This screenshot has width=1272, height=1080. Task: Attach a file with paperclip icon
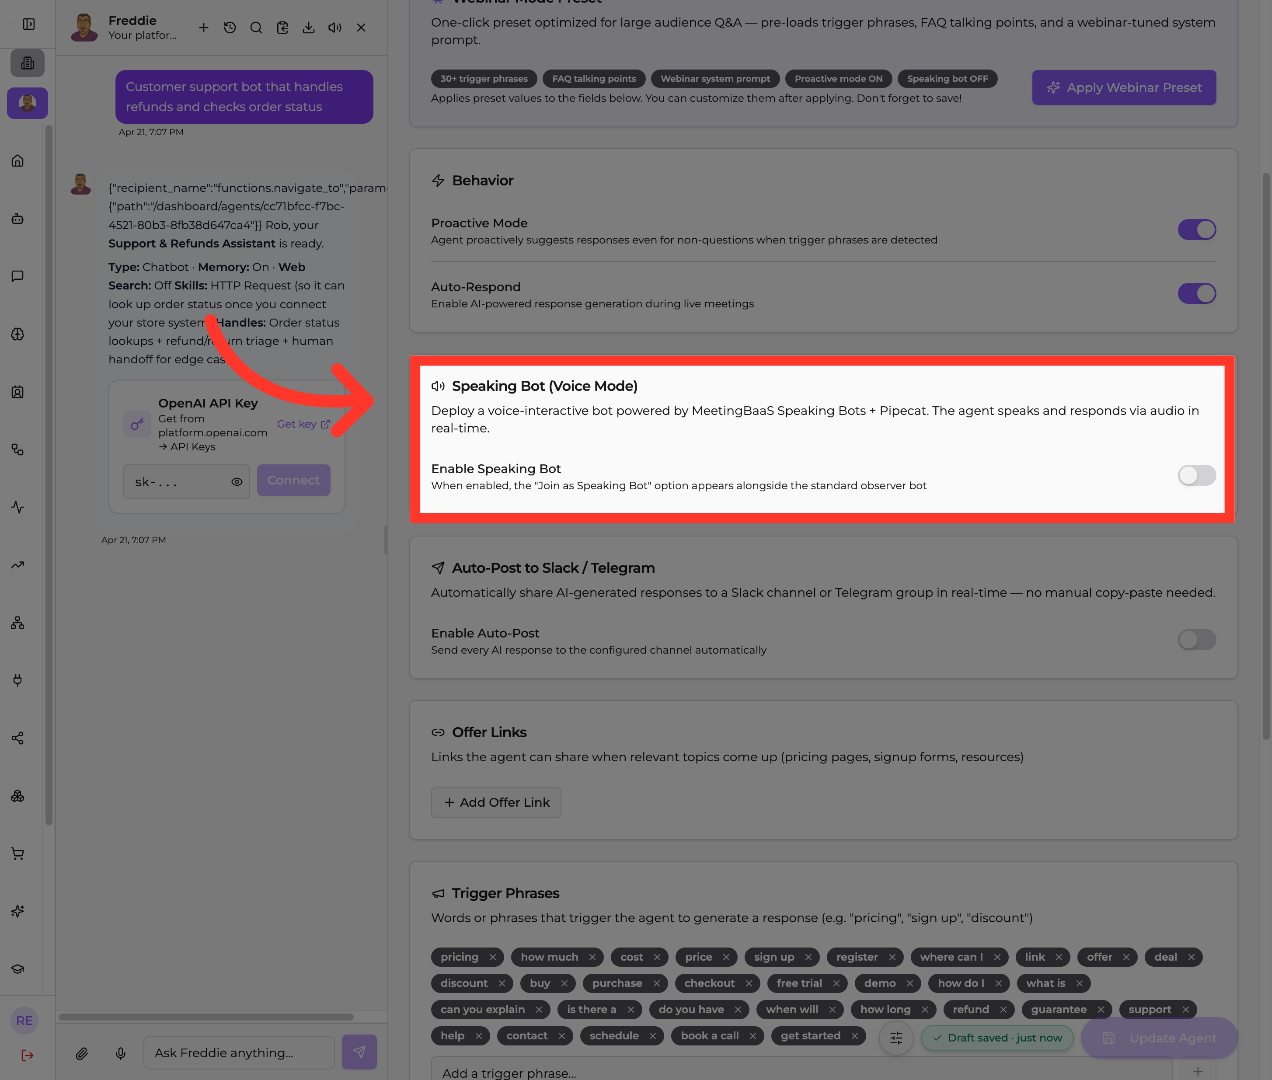click(82, 1053)
